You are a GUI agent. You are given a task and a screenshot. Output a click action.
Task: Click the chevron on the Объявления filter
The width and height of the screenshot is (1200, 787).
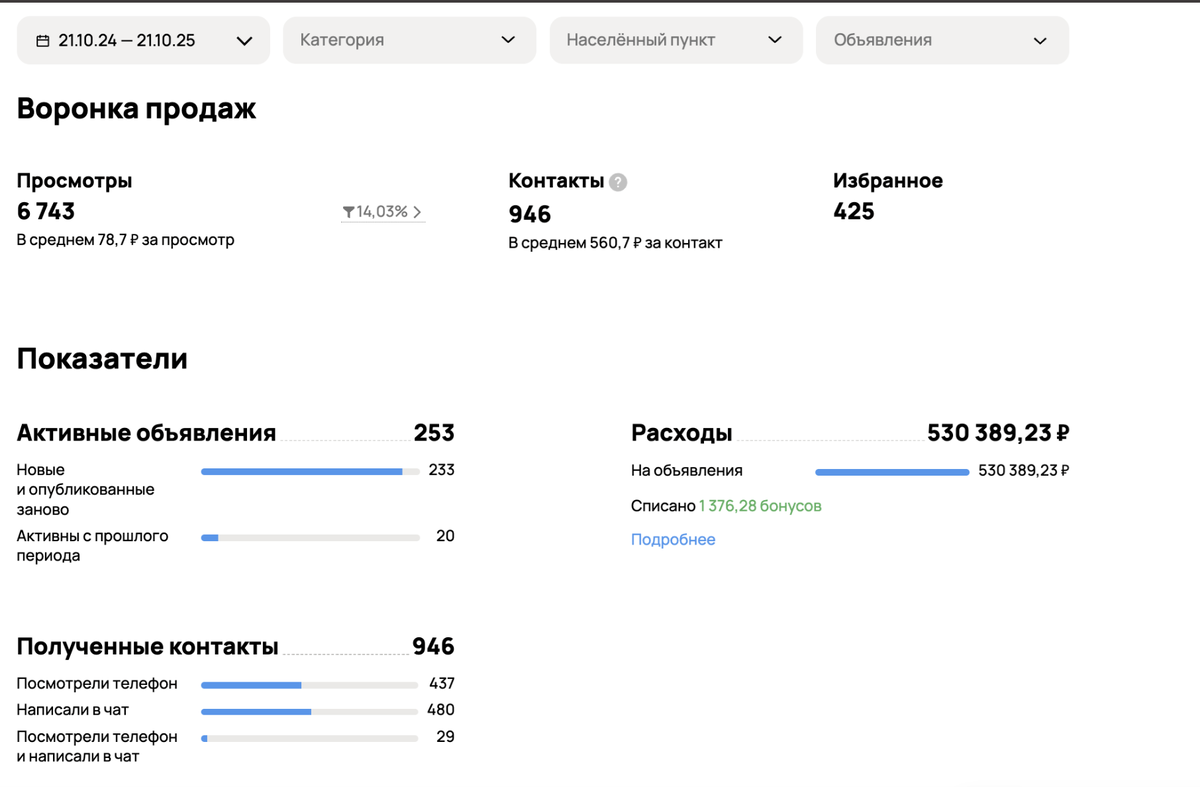pos(1039,40)
